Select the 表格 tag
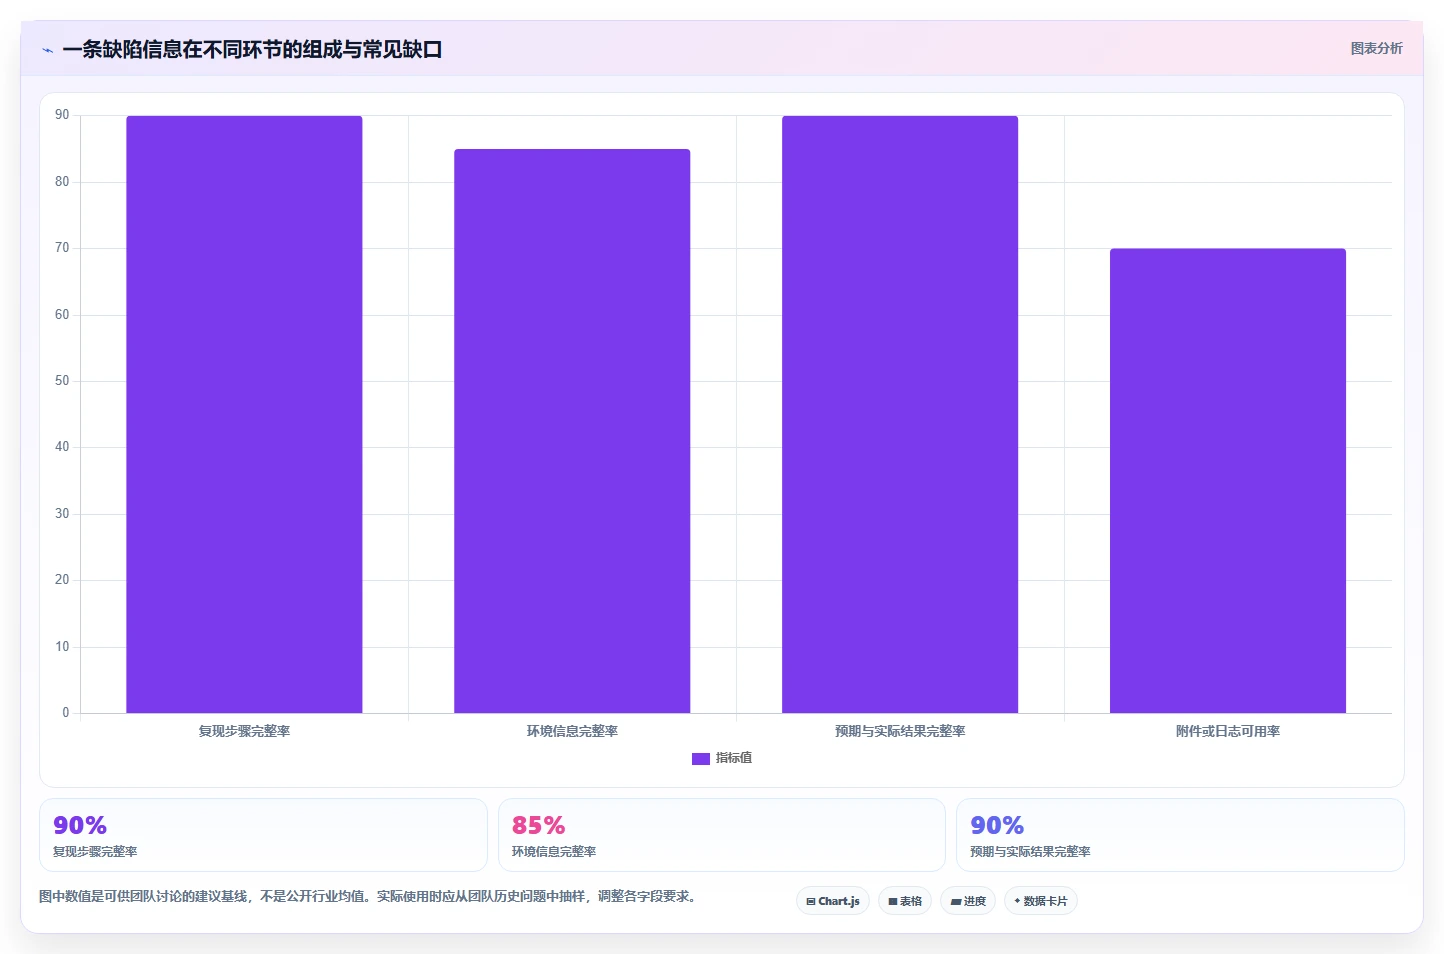1444x954 pixels. point(905,901)
